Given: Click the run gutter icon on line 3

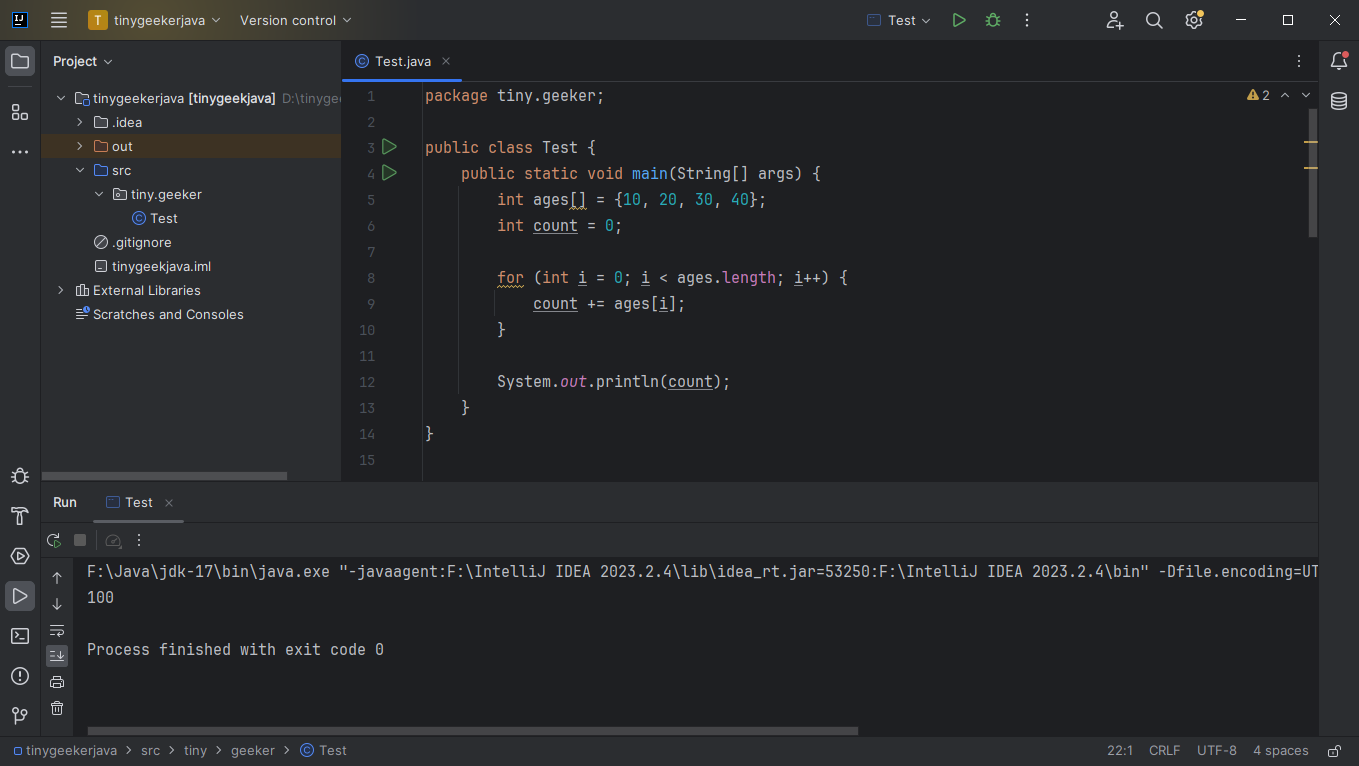Looking at the screenshot, I should point(390,147).
